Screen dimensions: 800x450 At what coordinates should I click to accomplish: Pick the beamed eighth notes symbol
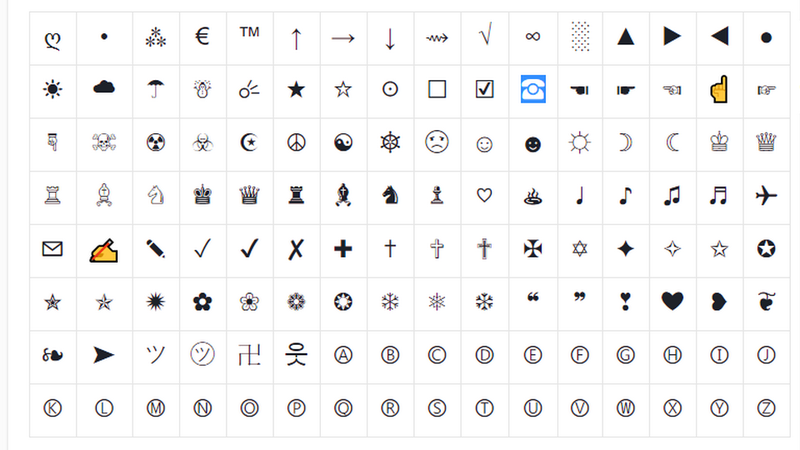coord(672,195)
